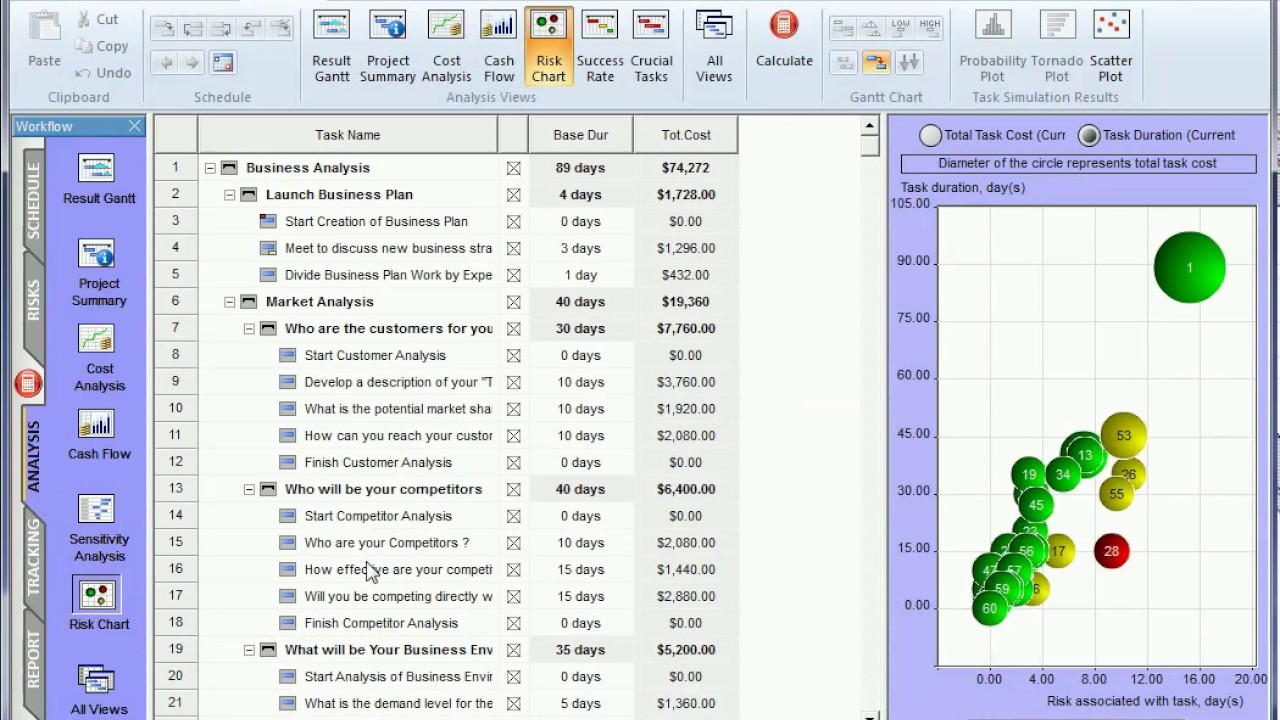Toggle checkbox for Finish Competitor Analysis row
The width and height of the screenshot is (1280, 720).
point(513,623)
